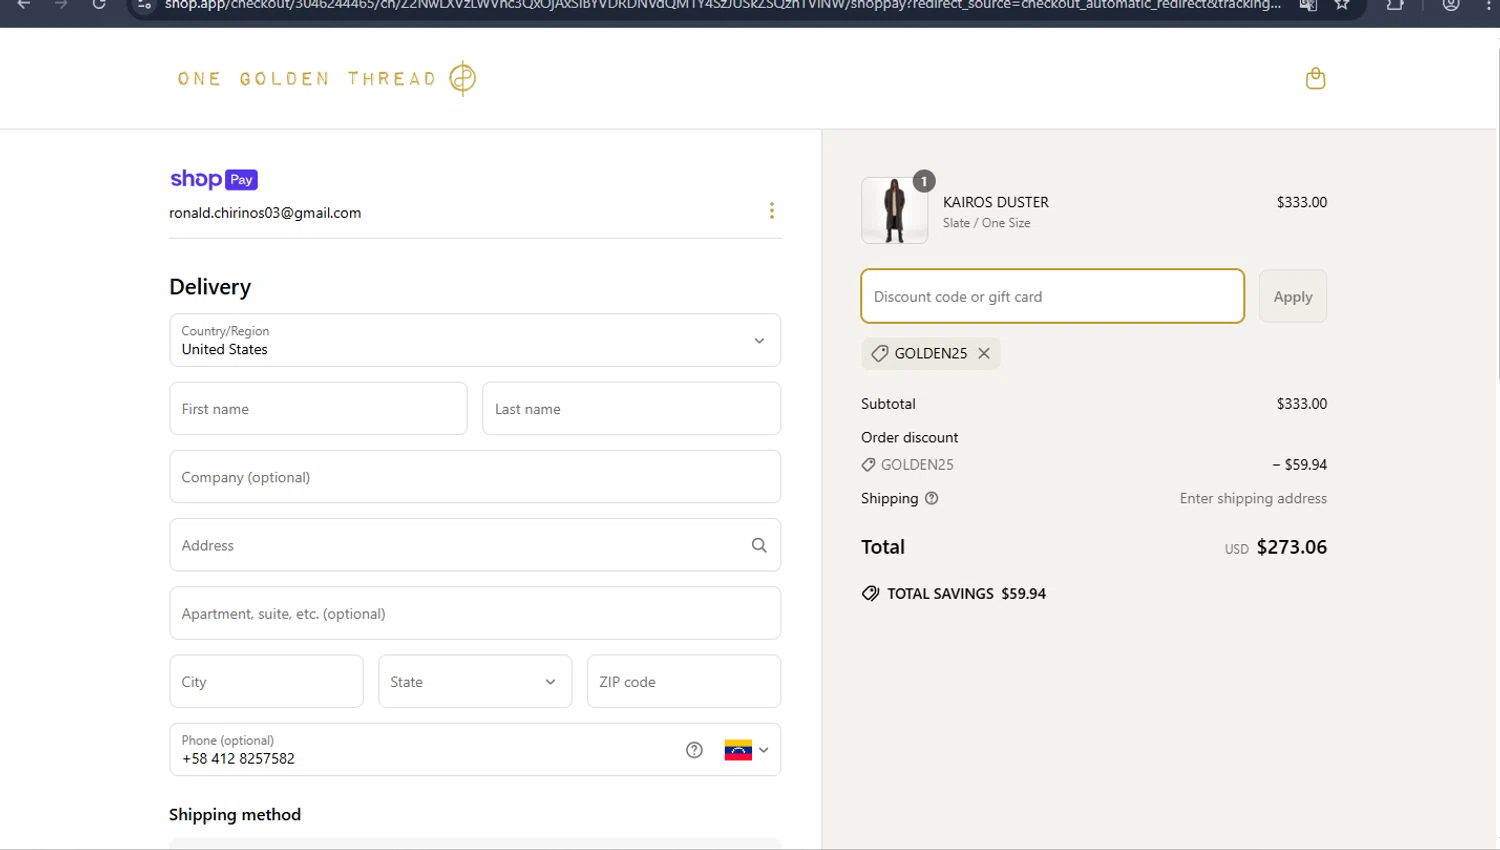Expand the Country/Region dropdown
Image resolution: width=1500 pixels, height=850 pixels.
pos(475,340)
